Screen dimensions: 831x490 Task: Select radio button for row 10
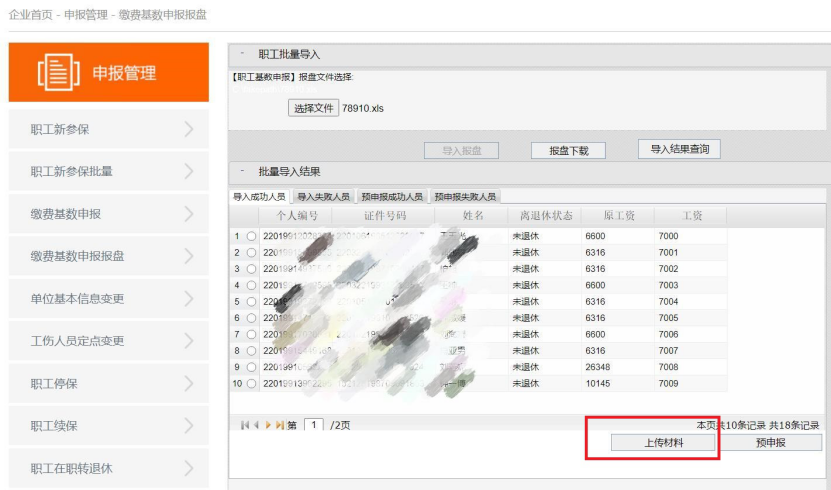pos(251,384)
